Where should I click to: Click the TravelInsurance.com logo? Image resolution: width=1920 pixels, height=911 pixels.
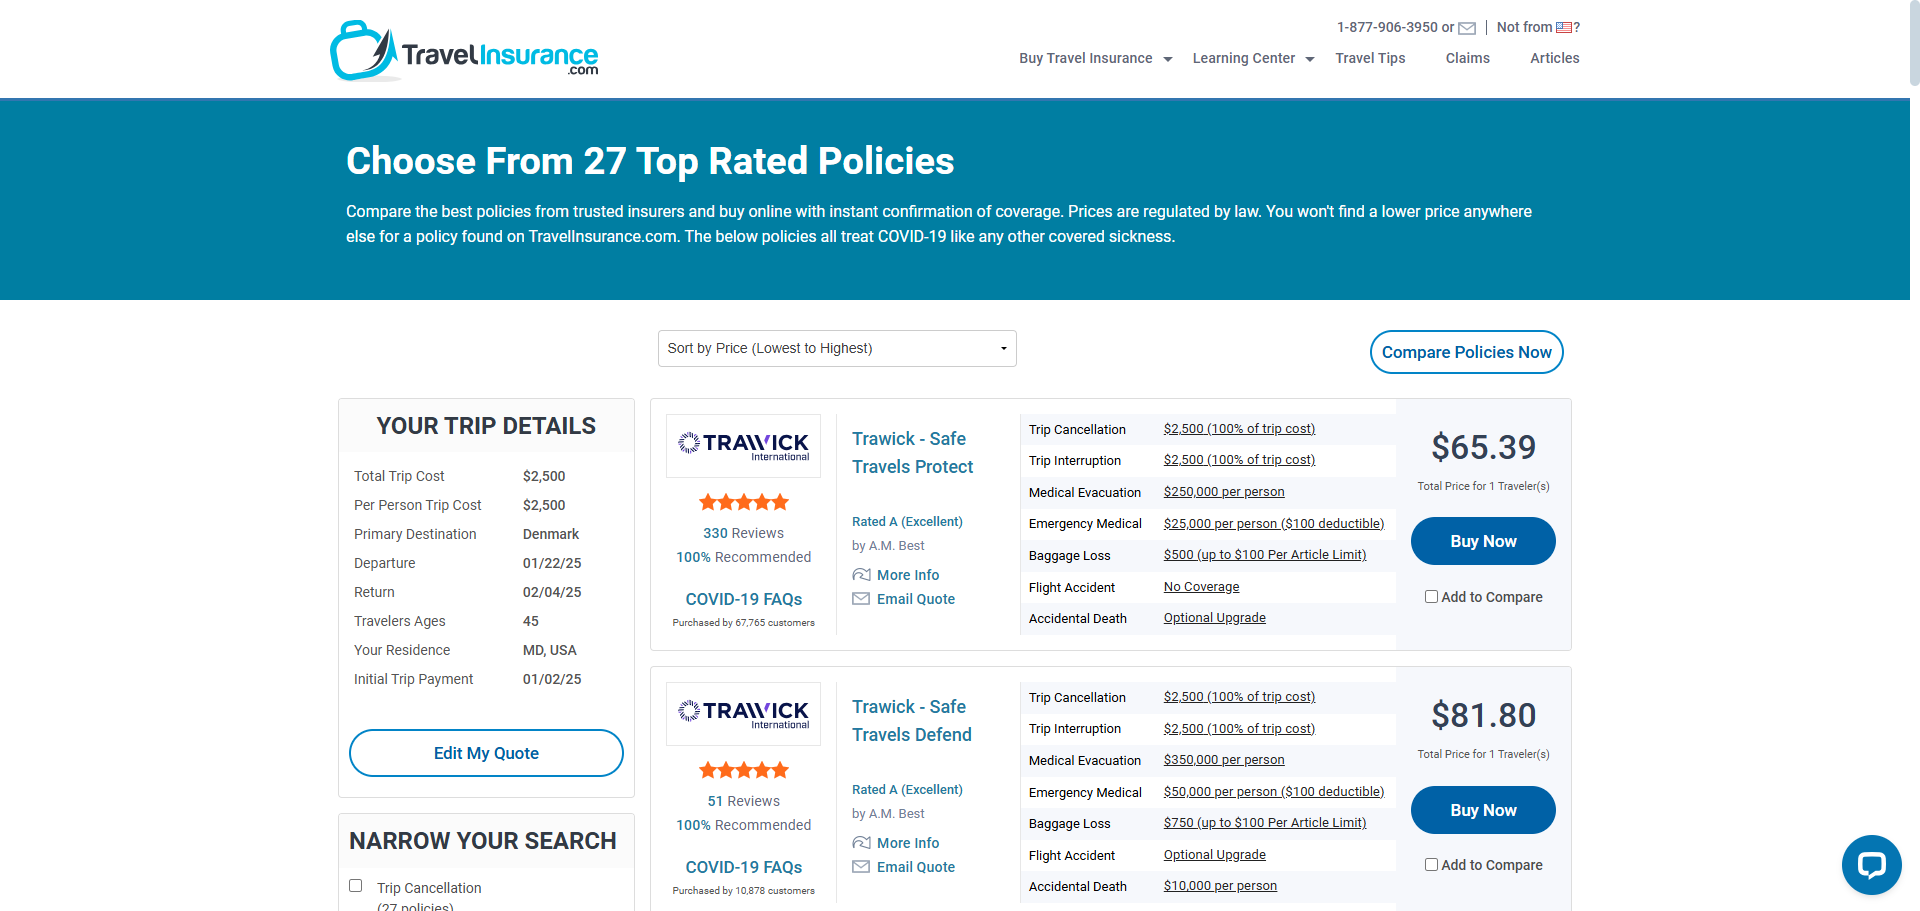(464, 51)
